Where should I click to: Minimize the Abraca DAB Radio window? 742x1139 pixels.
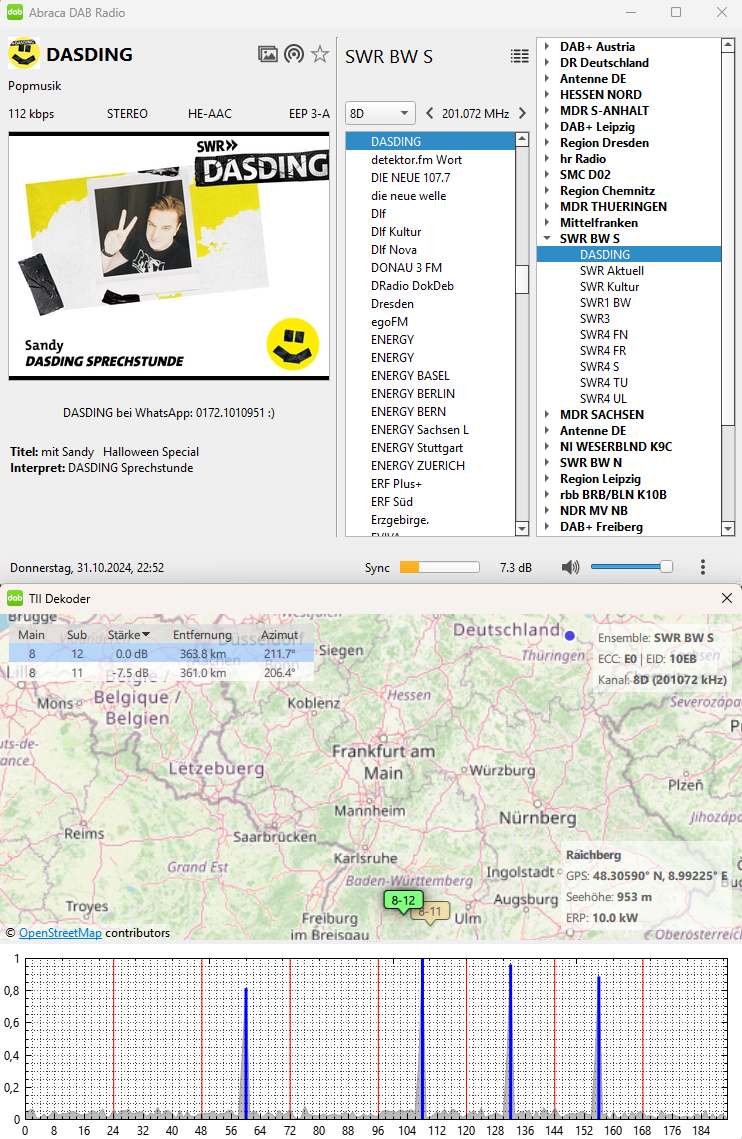click(631, 12)
